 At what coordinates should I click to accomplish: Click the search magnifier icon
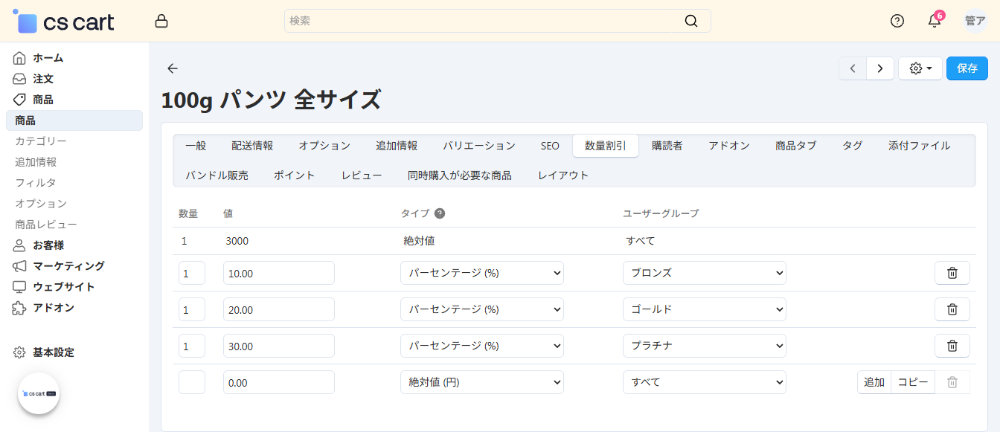tap(691, 21)
